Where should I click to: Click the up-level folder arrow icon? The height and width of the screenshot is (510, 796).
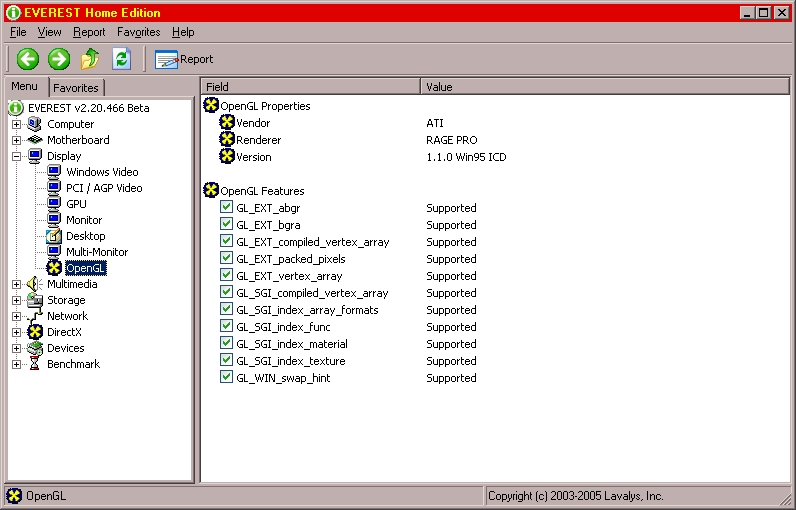point(90,59)
